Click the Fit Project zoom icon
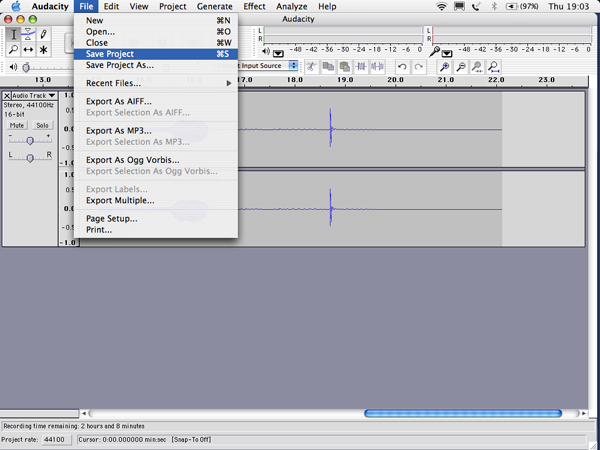Viewport: 600px width, 450px height. pos(494,67)
